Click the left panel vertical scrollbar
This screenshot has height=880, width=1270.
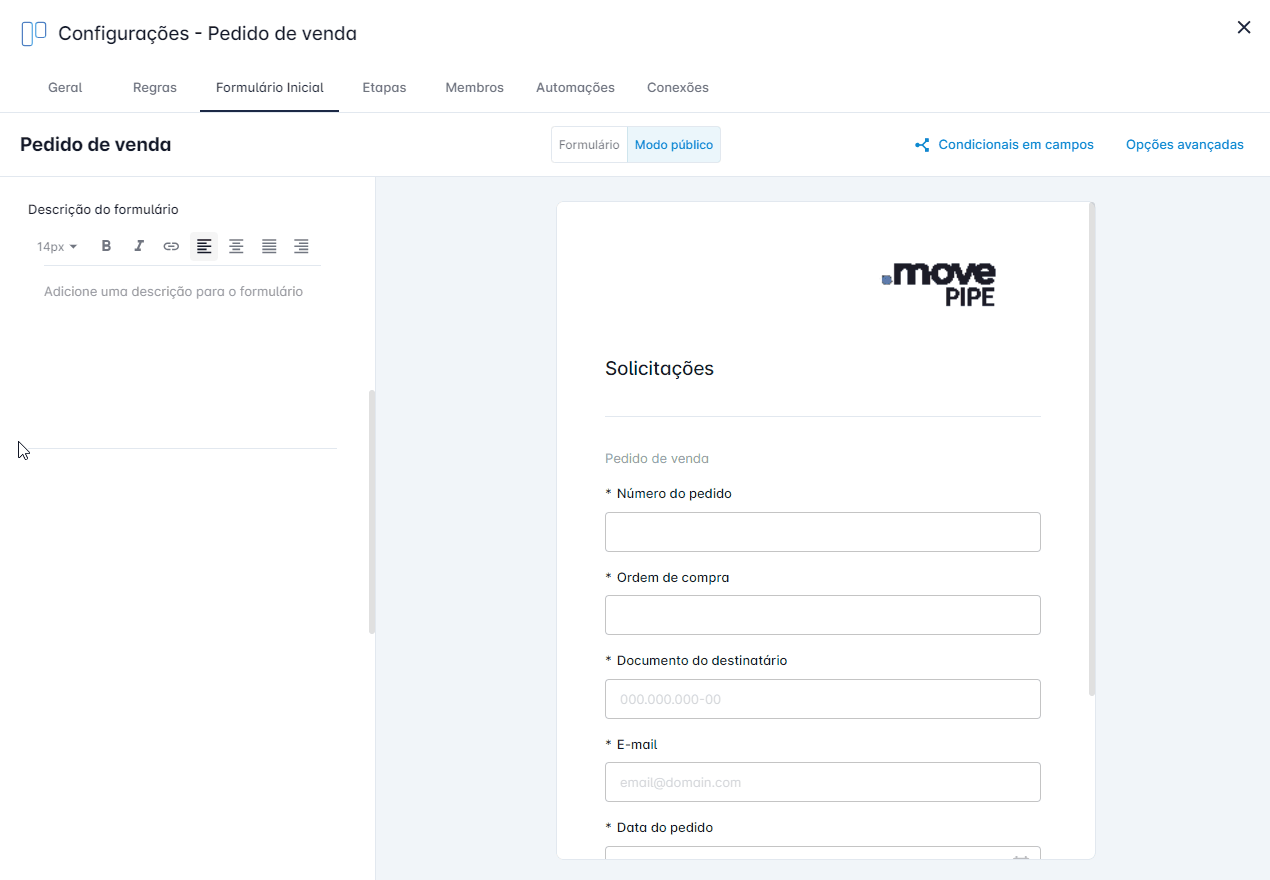coord(372,511)
